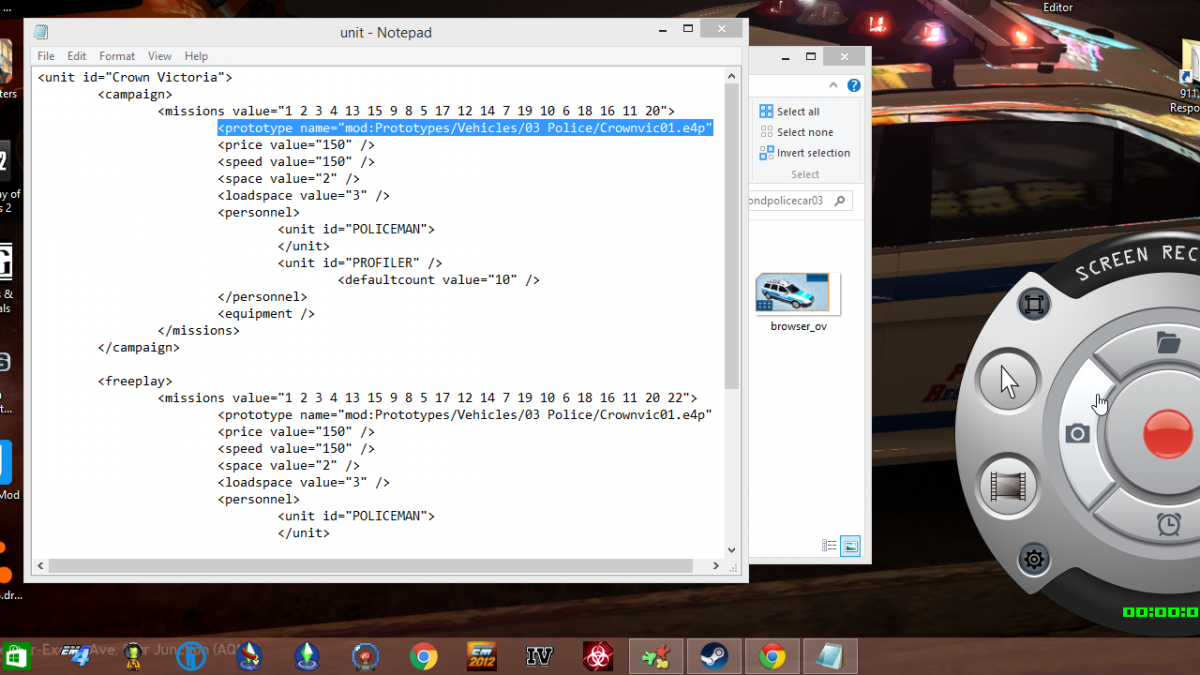Click the '</personnel>' closing tag line

pyautogui.click(x=262, y=297)
